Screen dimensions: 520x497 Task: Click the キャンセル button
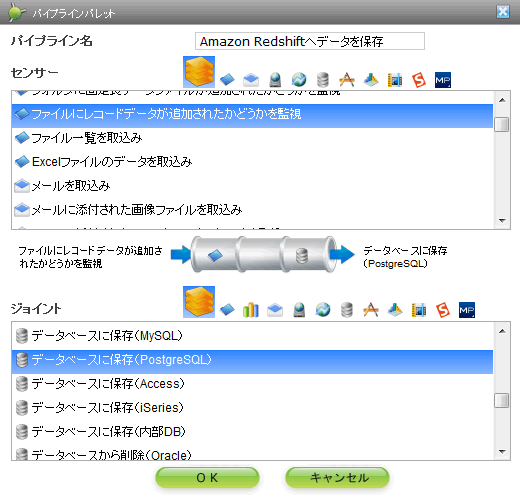tap(337, 478)
